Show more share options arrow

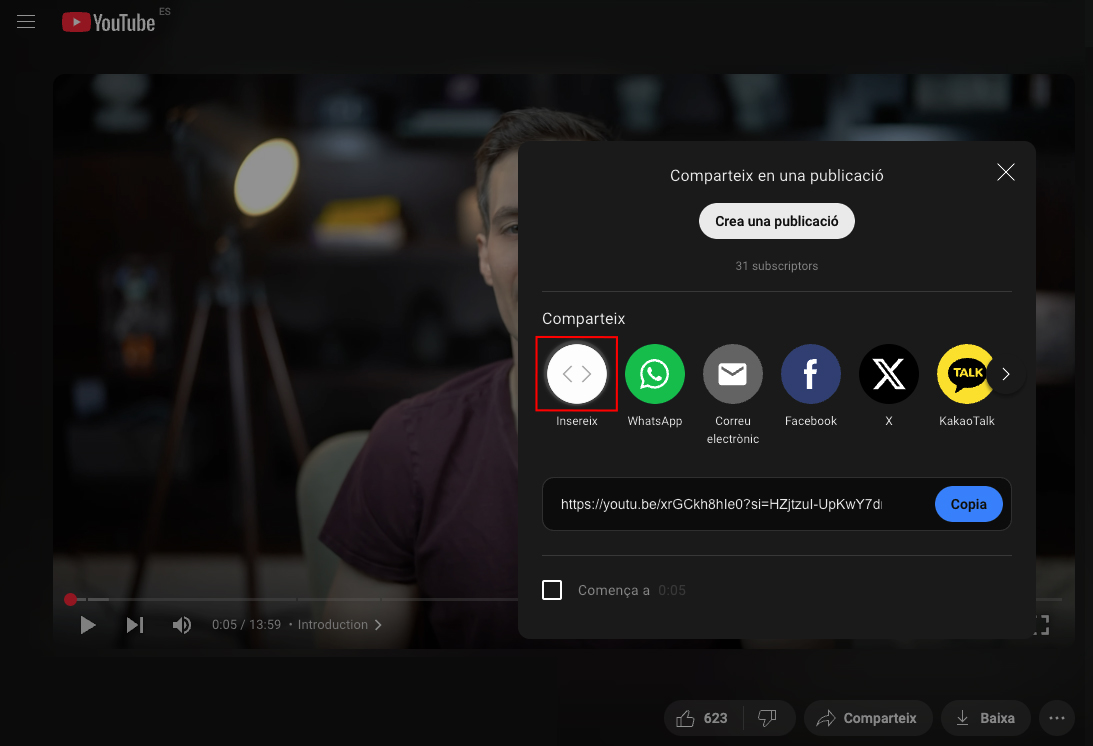click(1006, 374)
